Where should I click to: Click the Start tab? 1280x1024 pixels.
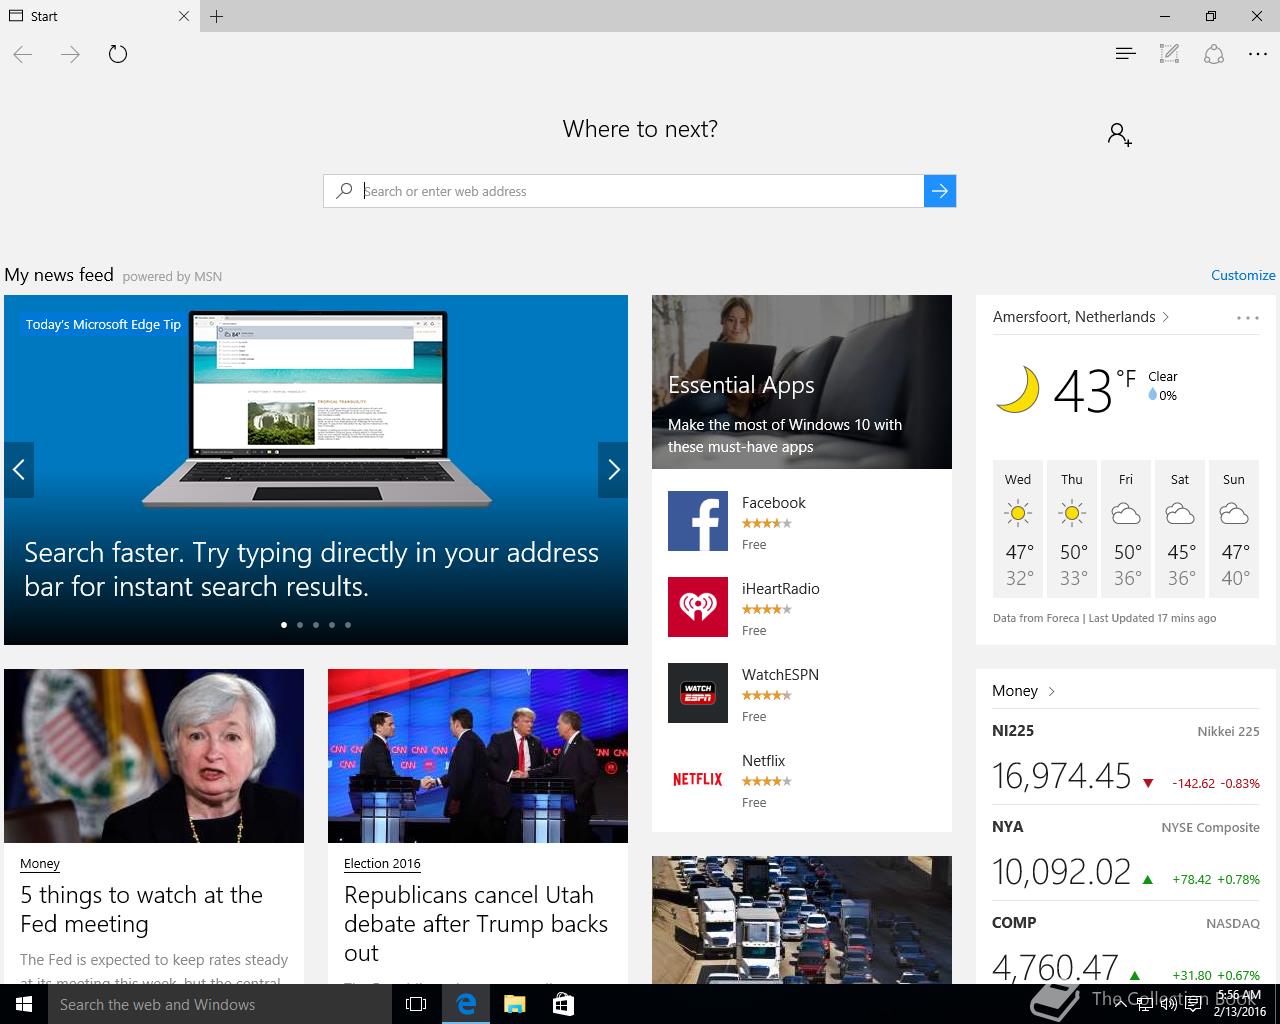pyautogui.click(x=99, y=16)
